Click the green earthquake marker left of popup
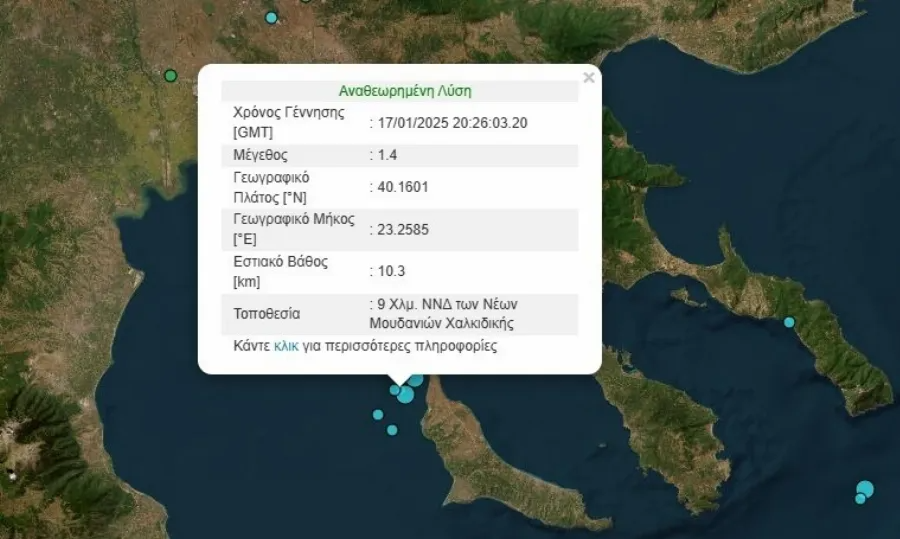The image size is (900, 539). 170,76
